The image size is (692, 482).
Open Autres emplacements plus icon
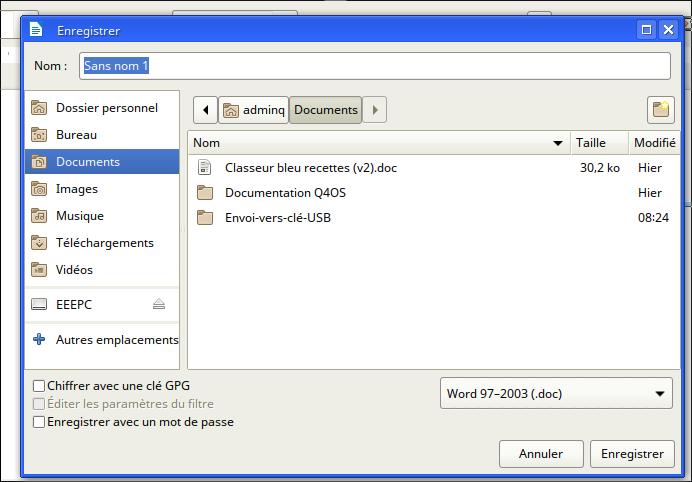pyautogui.click(x=39, y=339)
